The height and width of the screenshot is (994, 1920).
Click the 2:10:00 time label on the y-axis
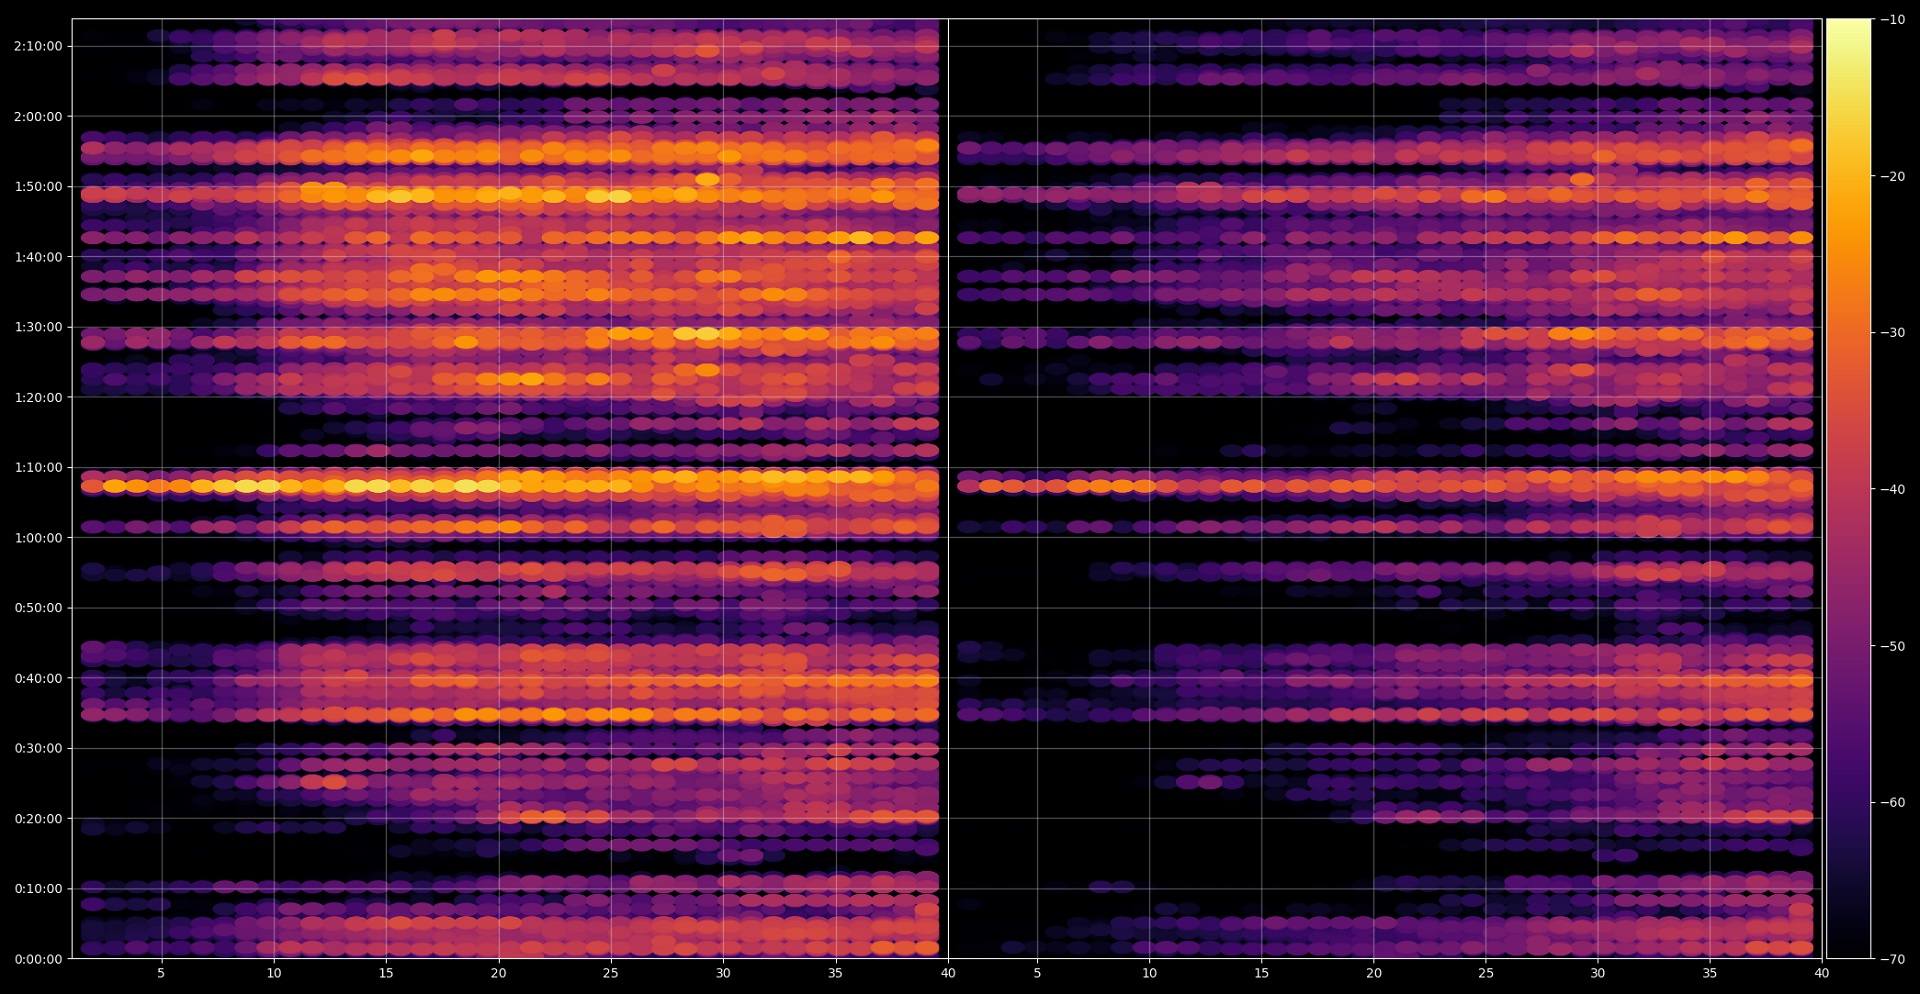[x=38, y=46]
